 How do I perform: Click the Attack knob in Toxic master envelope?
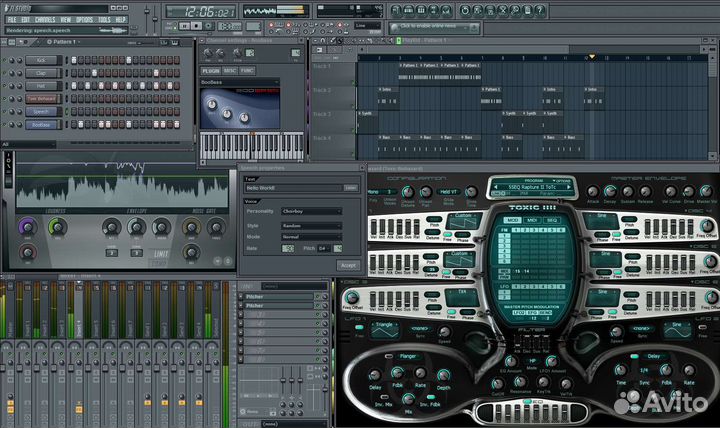[x=593, y=191]
